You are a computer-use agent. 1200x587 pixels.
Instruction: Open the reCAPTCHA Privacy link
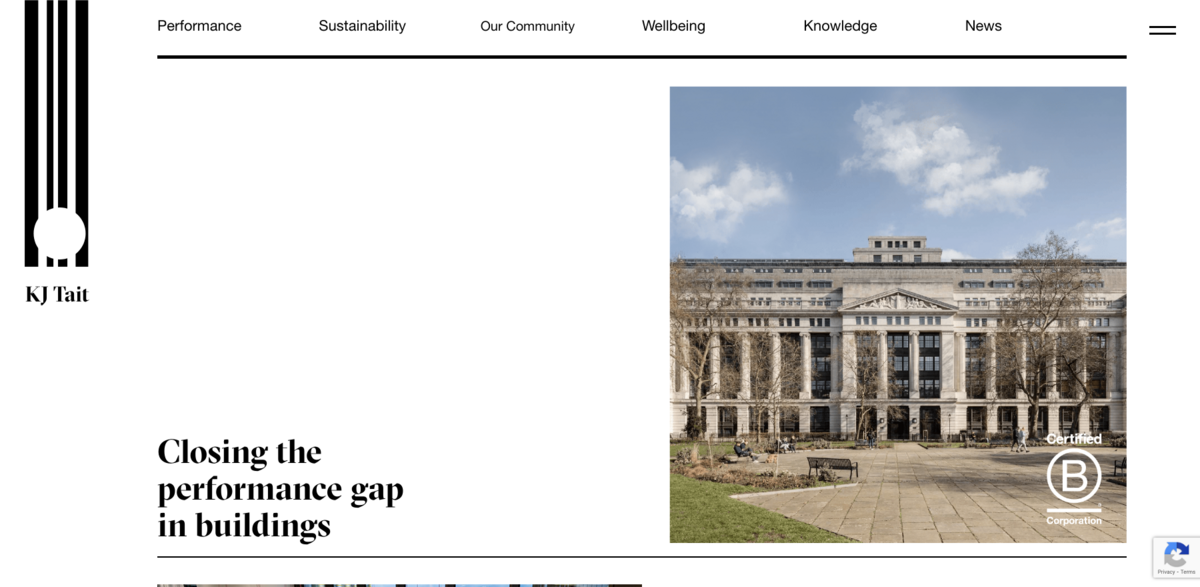pyautogui.click(x=1166, y=572)
